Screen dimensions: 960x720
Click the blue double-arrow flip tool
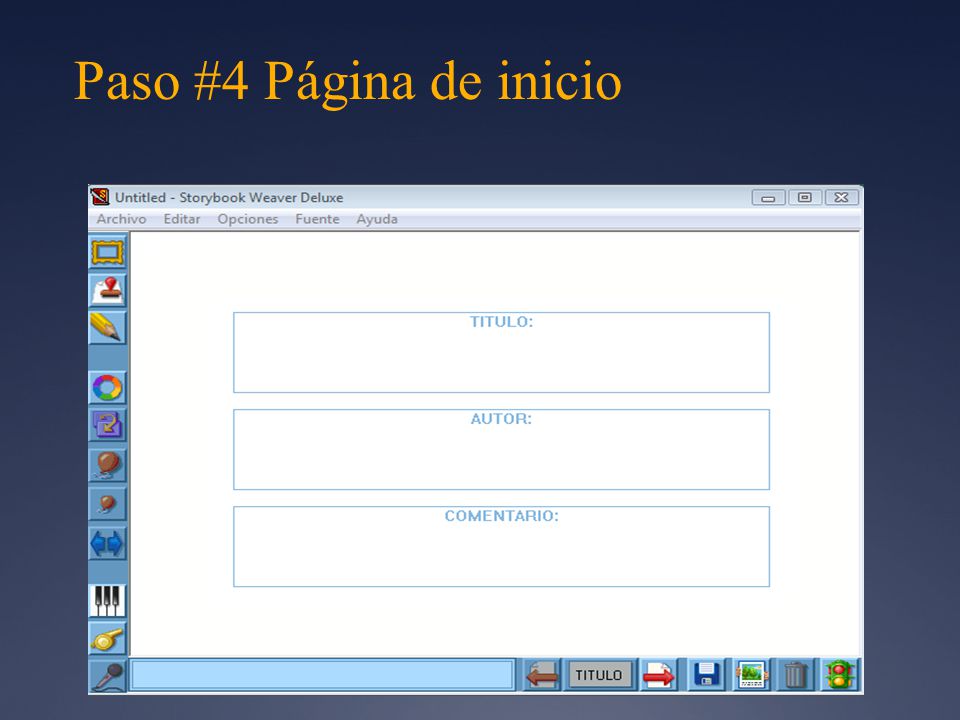click(x=108, y=544)
